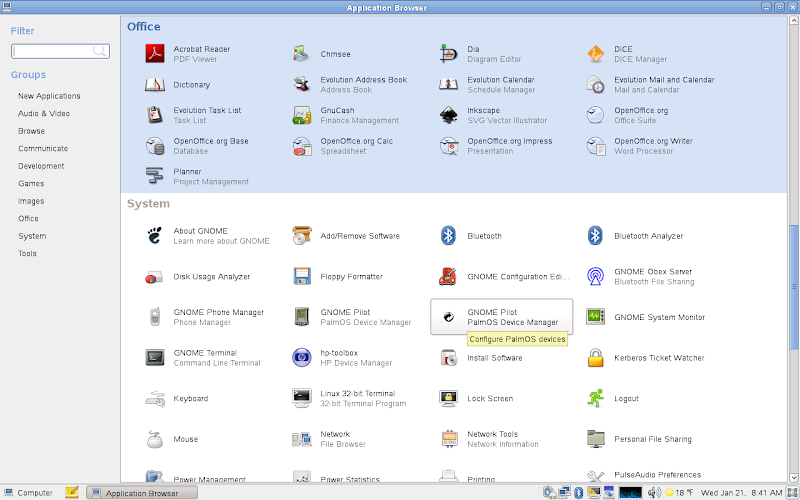This screenshot has width=800, height=500.
Task: Click the volume icon in system tray
Action: (x=654, y=492)
